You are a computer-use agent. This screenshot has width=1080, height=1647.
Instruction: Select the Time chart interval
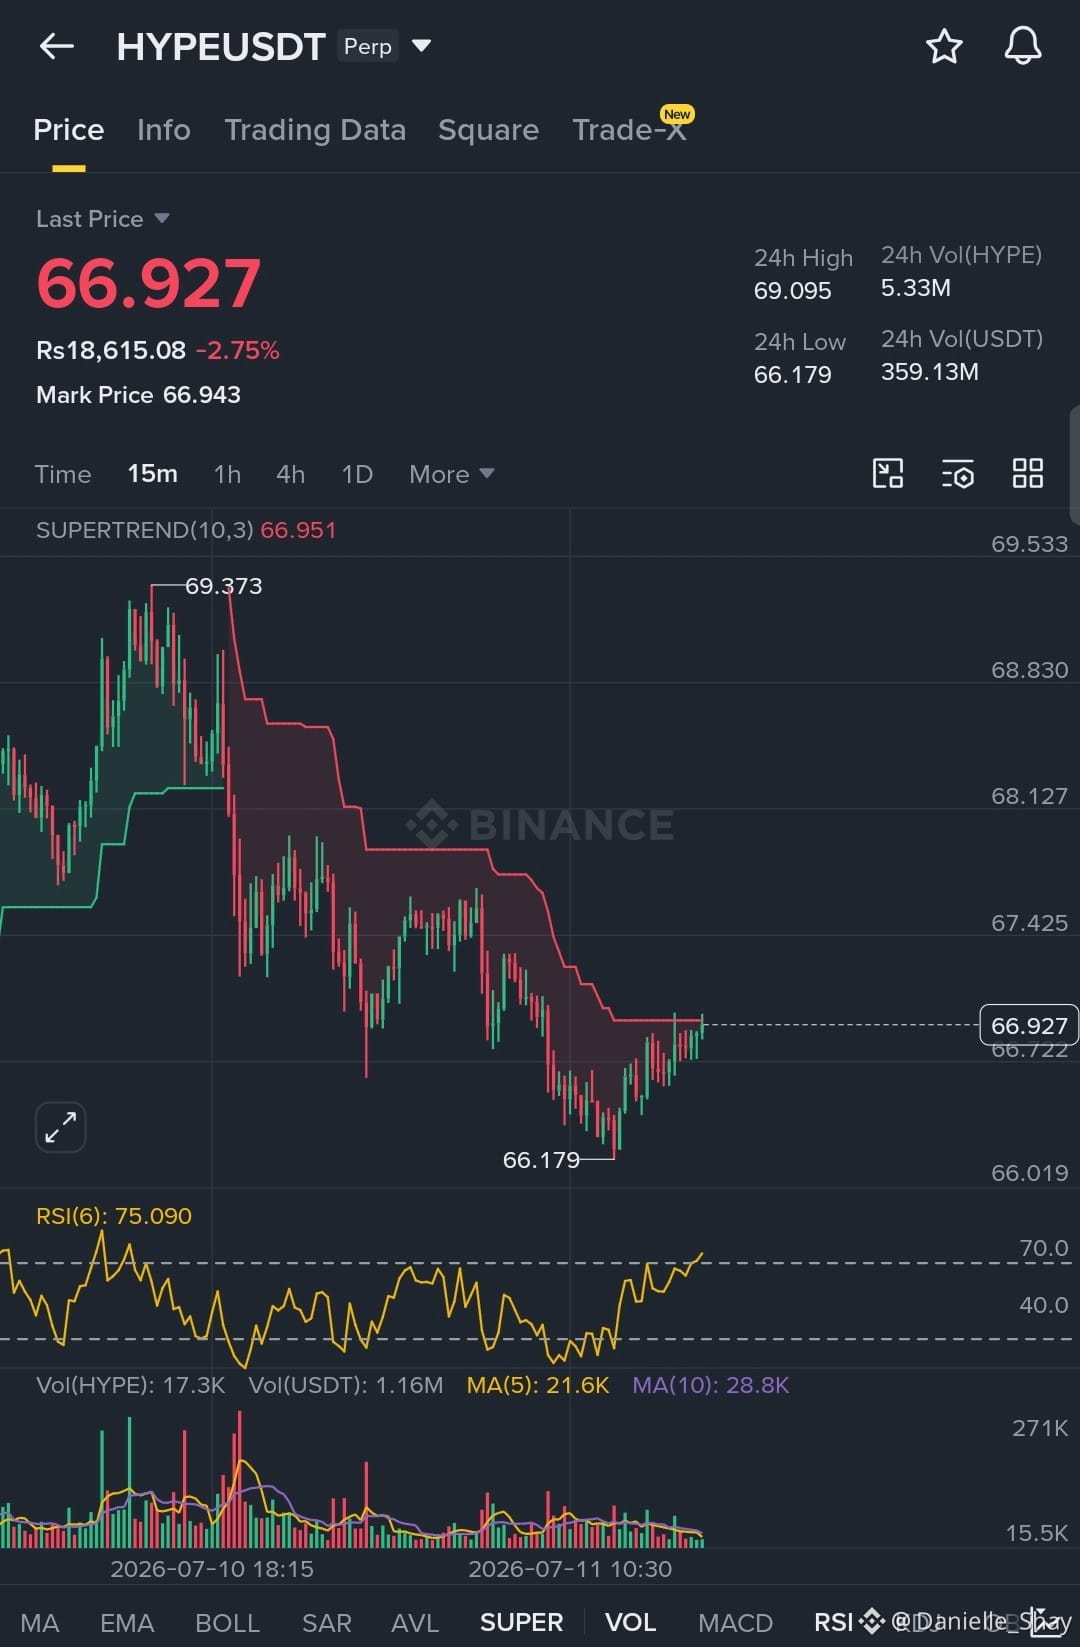[x=63, y=474]
